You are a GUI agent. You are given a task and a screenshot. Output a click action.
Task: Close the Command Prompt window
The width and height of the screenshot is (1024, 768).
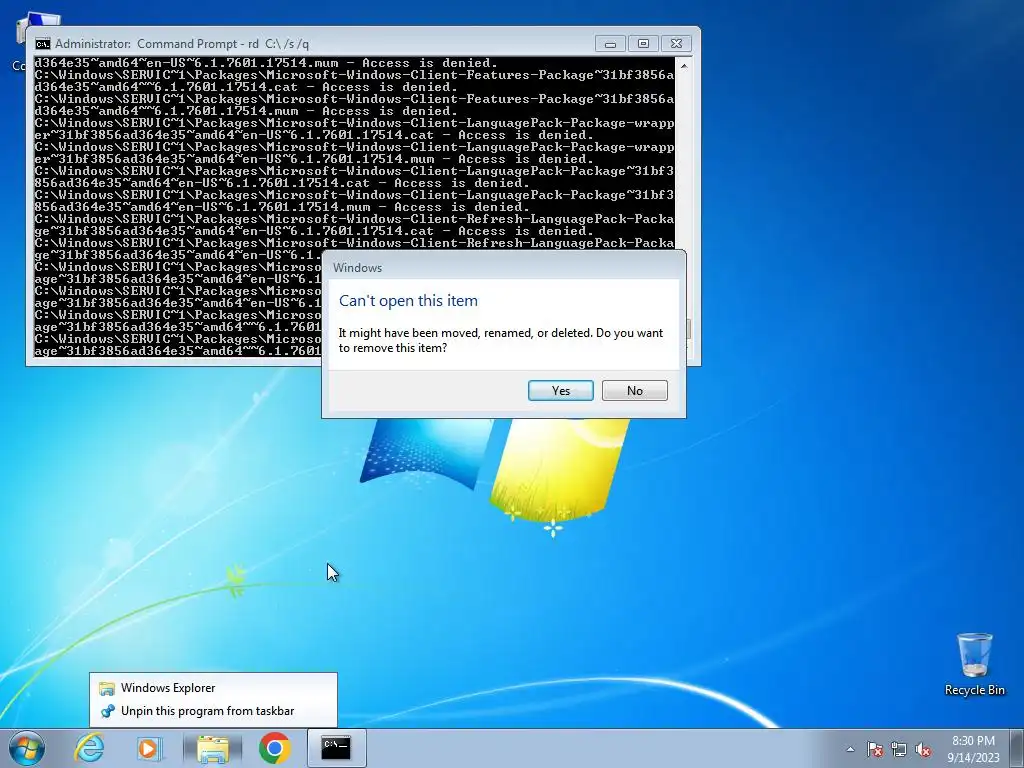(677, 44)
